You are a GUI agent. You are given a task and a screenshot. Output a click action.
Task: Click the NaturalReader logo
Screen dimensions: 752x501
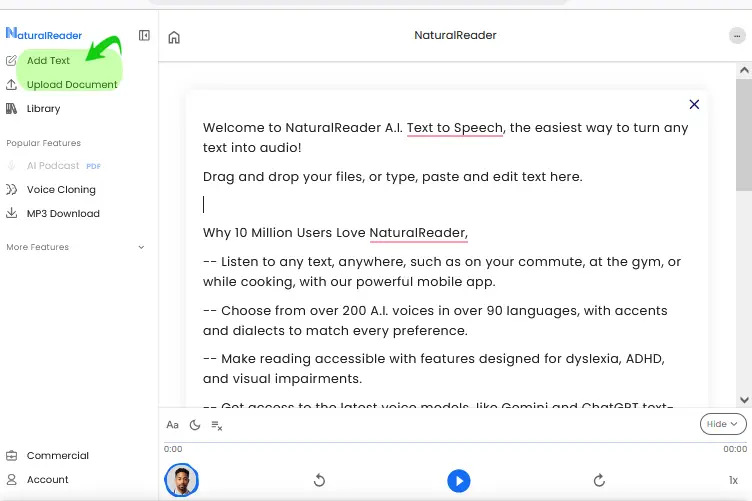[44, 34]
